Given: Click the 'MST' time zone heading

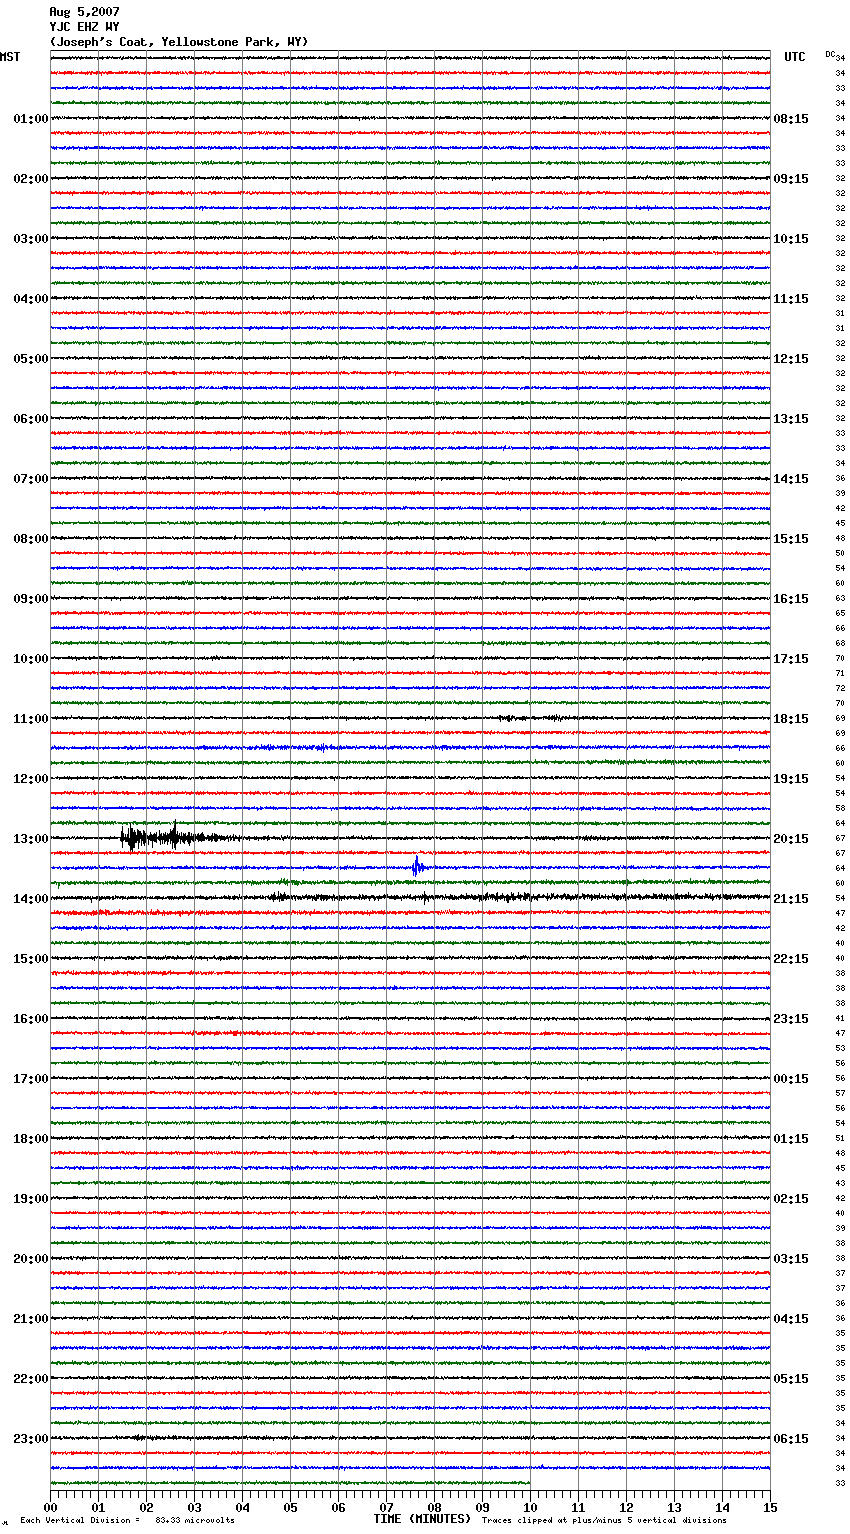Looking at the screenshot, I should 10,57.
